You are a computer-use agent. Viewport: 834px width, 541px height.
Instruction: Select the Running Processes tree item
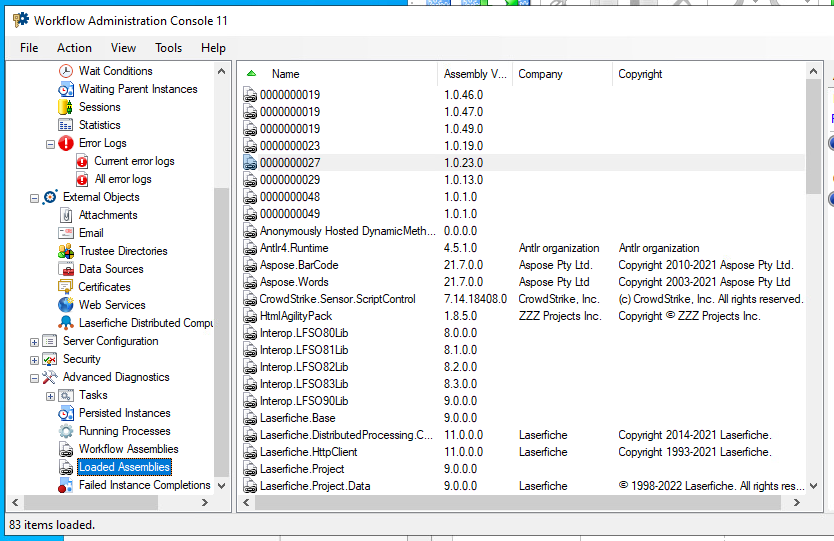(124, 431)
